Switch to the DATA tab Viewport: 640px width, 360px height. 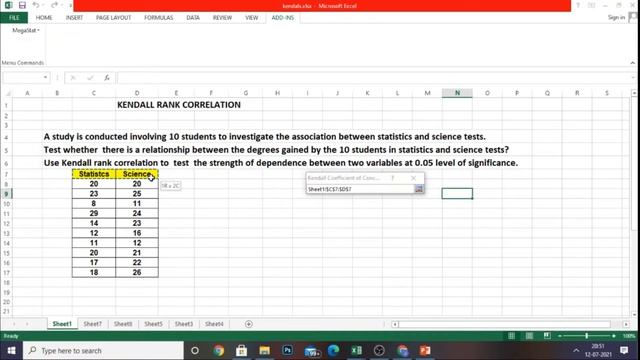[x=193, y=18]
